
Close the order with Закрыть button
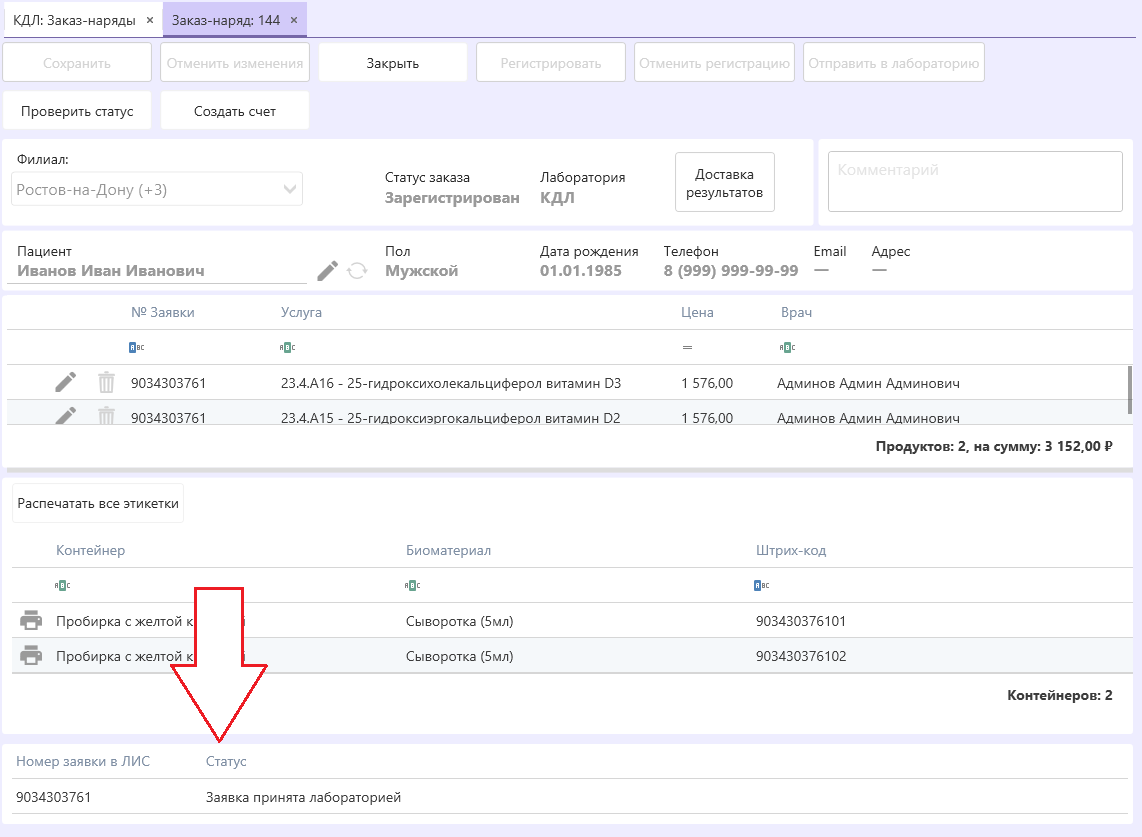coord(393,63)
